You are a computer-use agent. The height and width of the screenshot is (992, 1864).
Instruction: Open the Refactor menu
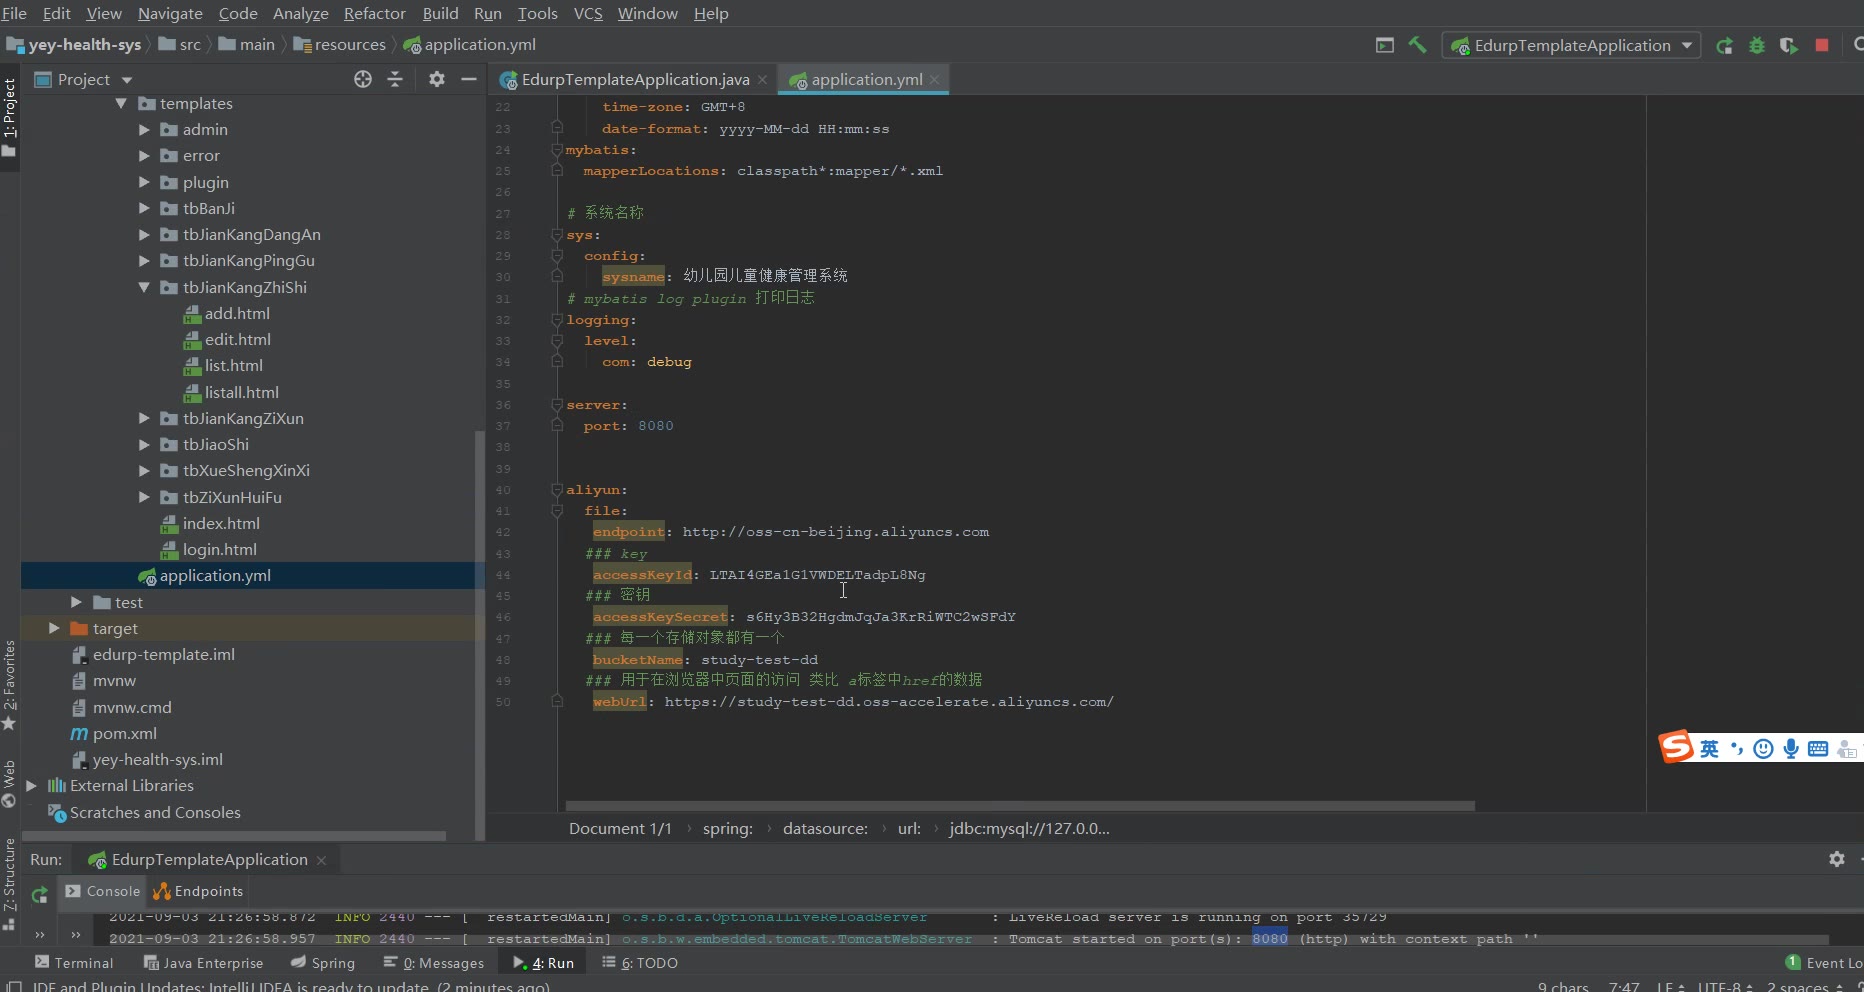point(374,13)
